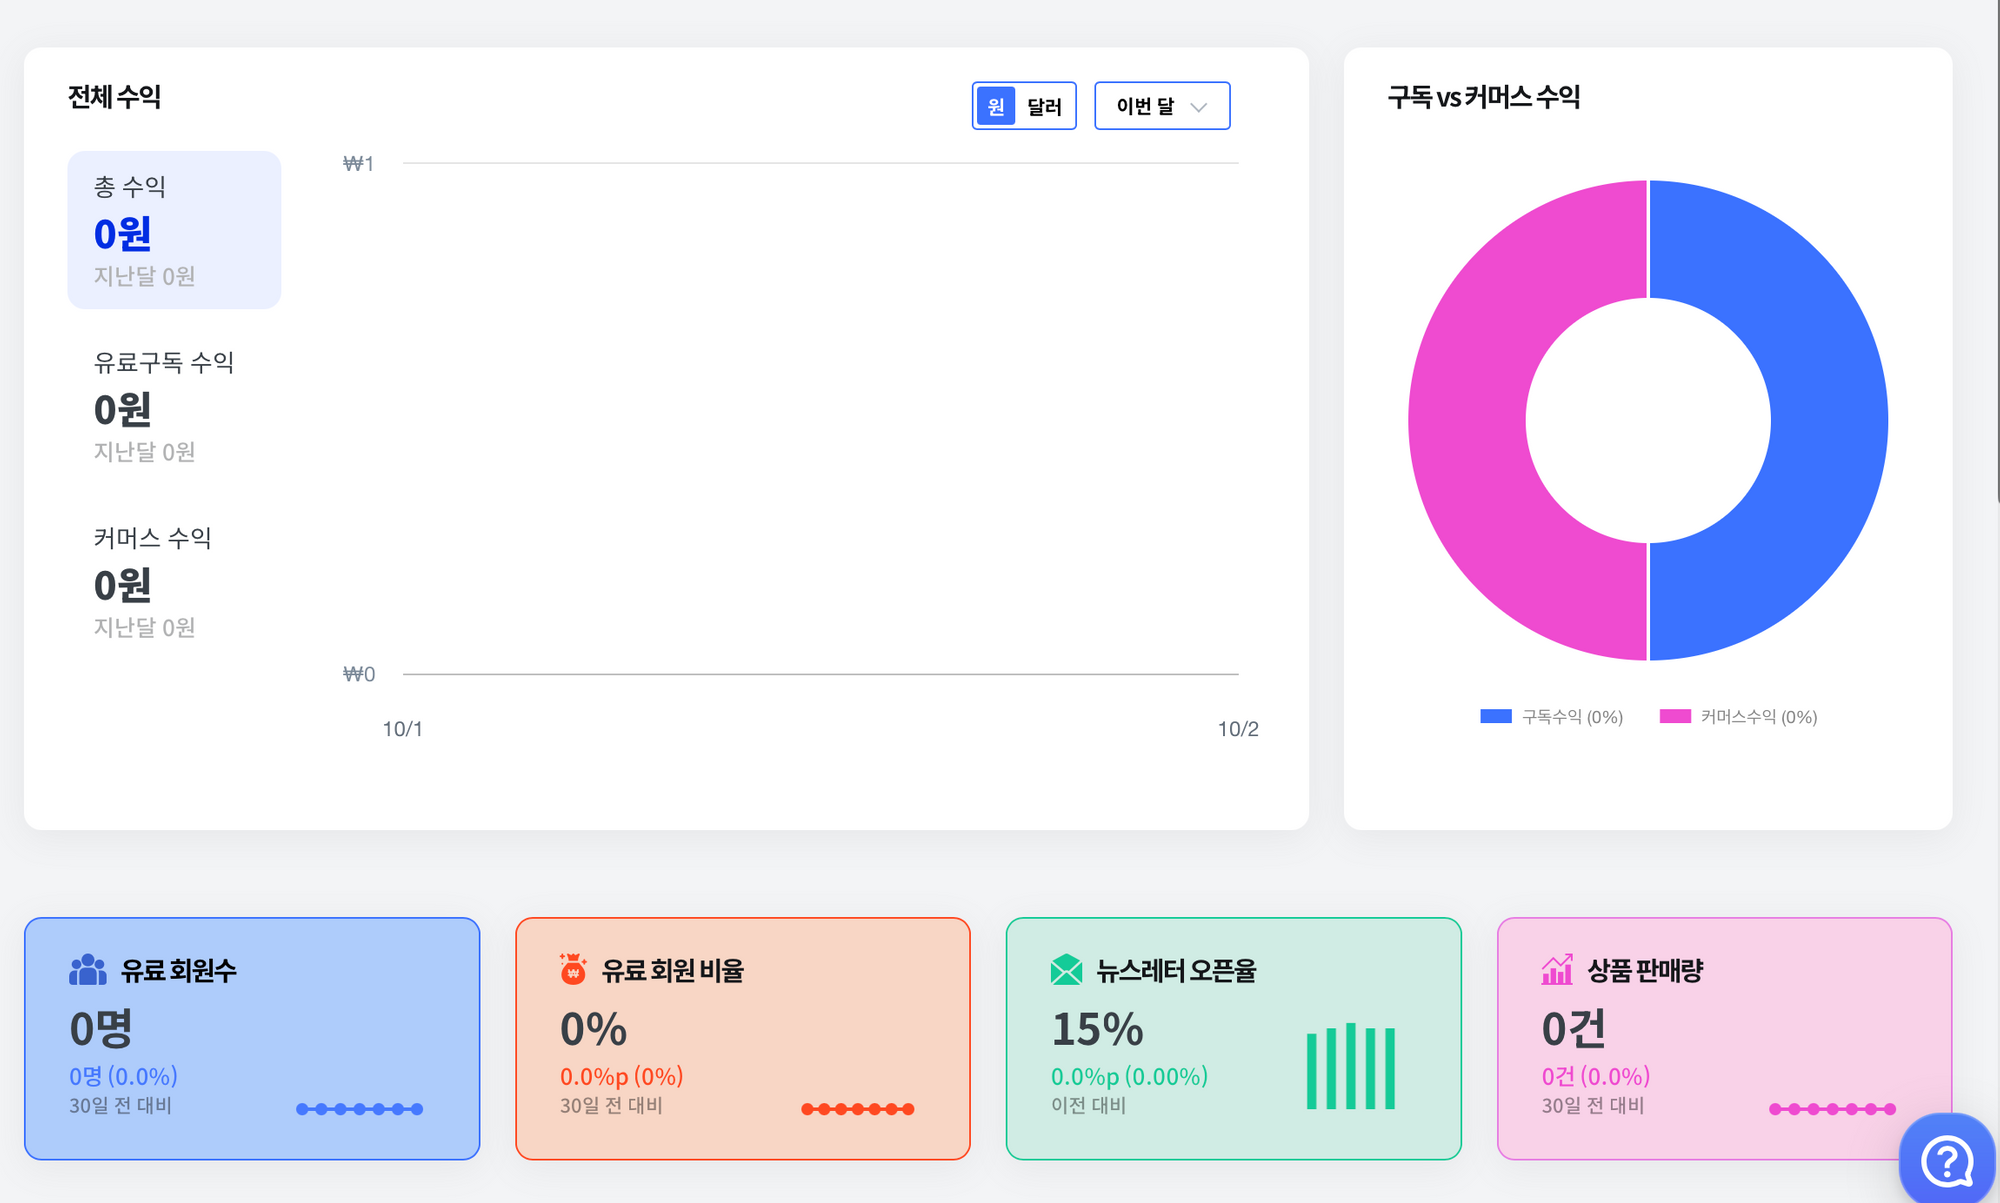Click the newsletter open rate envelope icon

(x=1066, y=969)
